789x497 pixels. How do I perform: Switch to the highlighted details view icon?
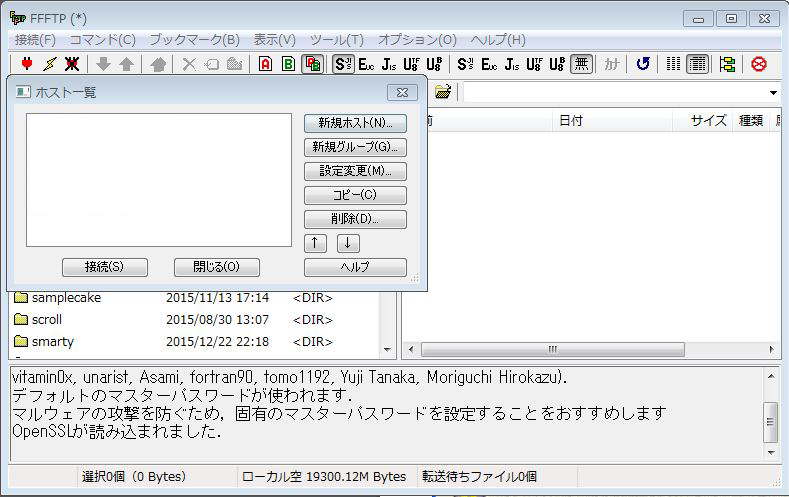tap(697, 64)
